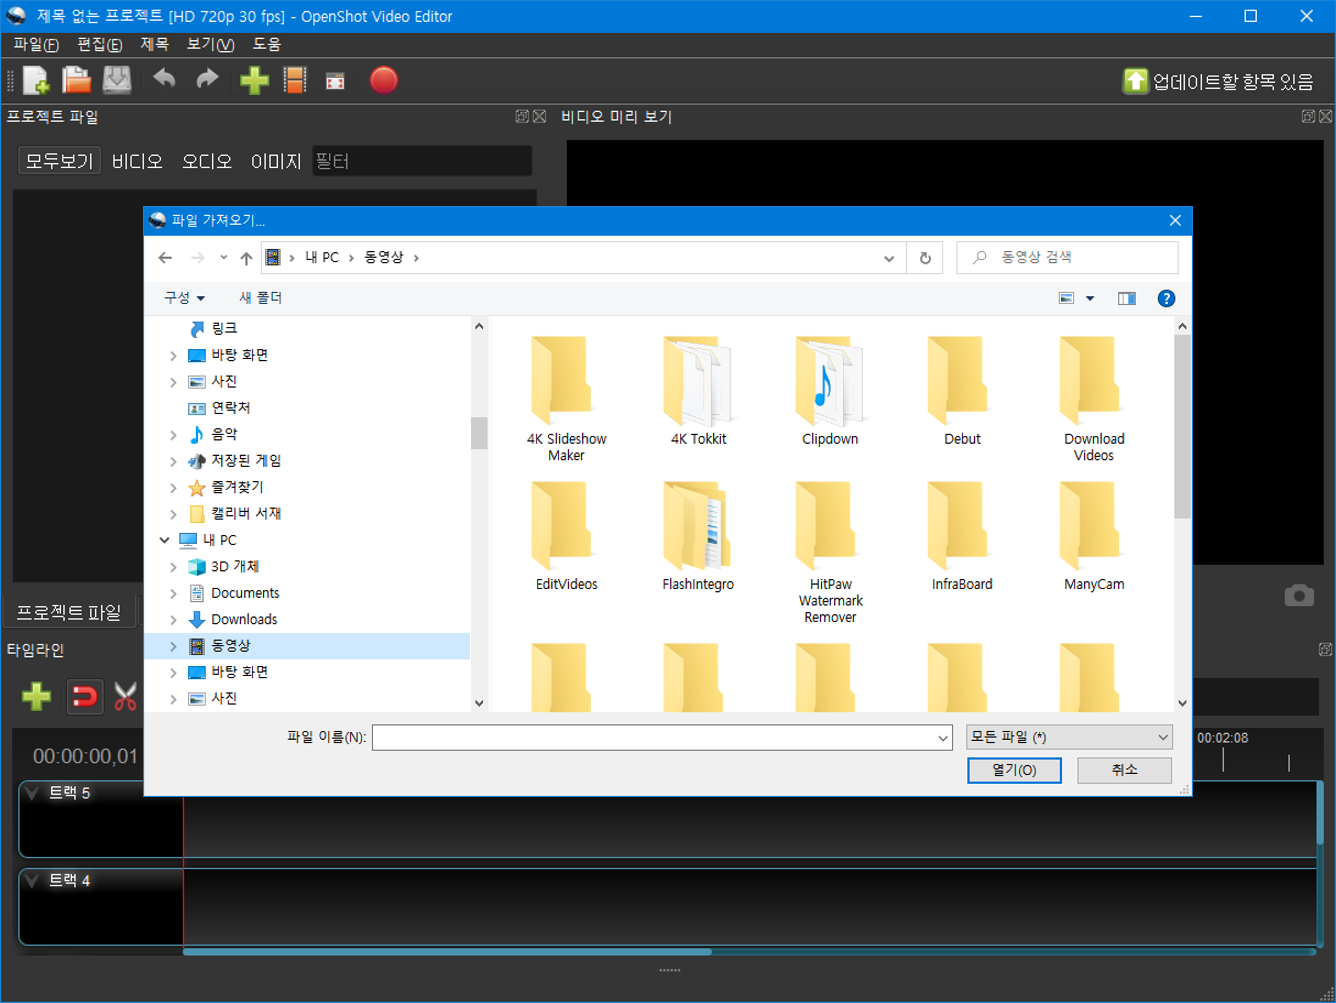
Task: Open the 편집(E) menu
Action: 100,44
